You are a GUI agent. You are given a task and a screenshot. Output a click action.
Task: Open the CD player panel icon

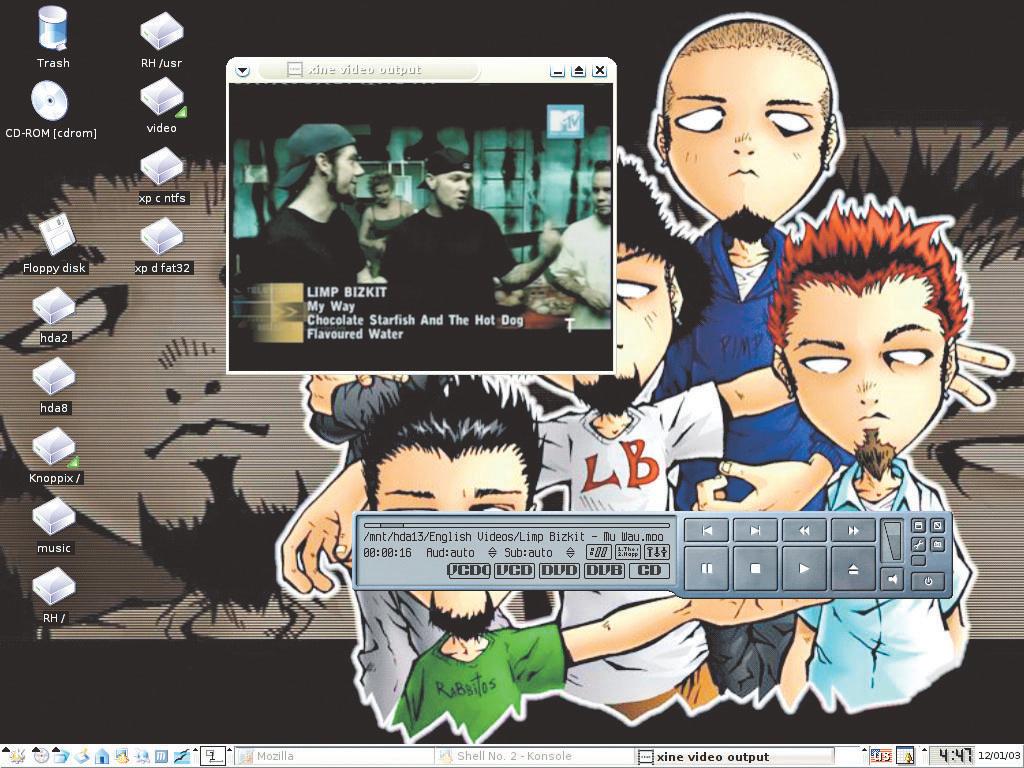coord(41,756)
